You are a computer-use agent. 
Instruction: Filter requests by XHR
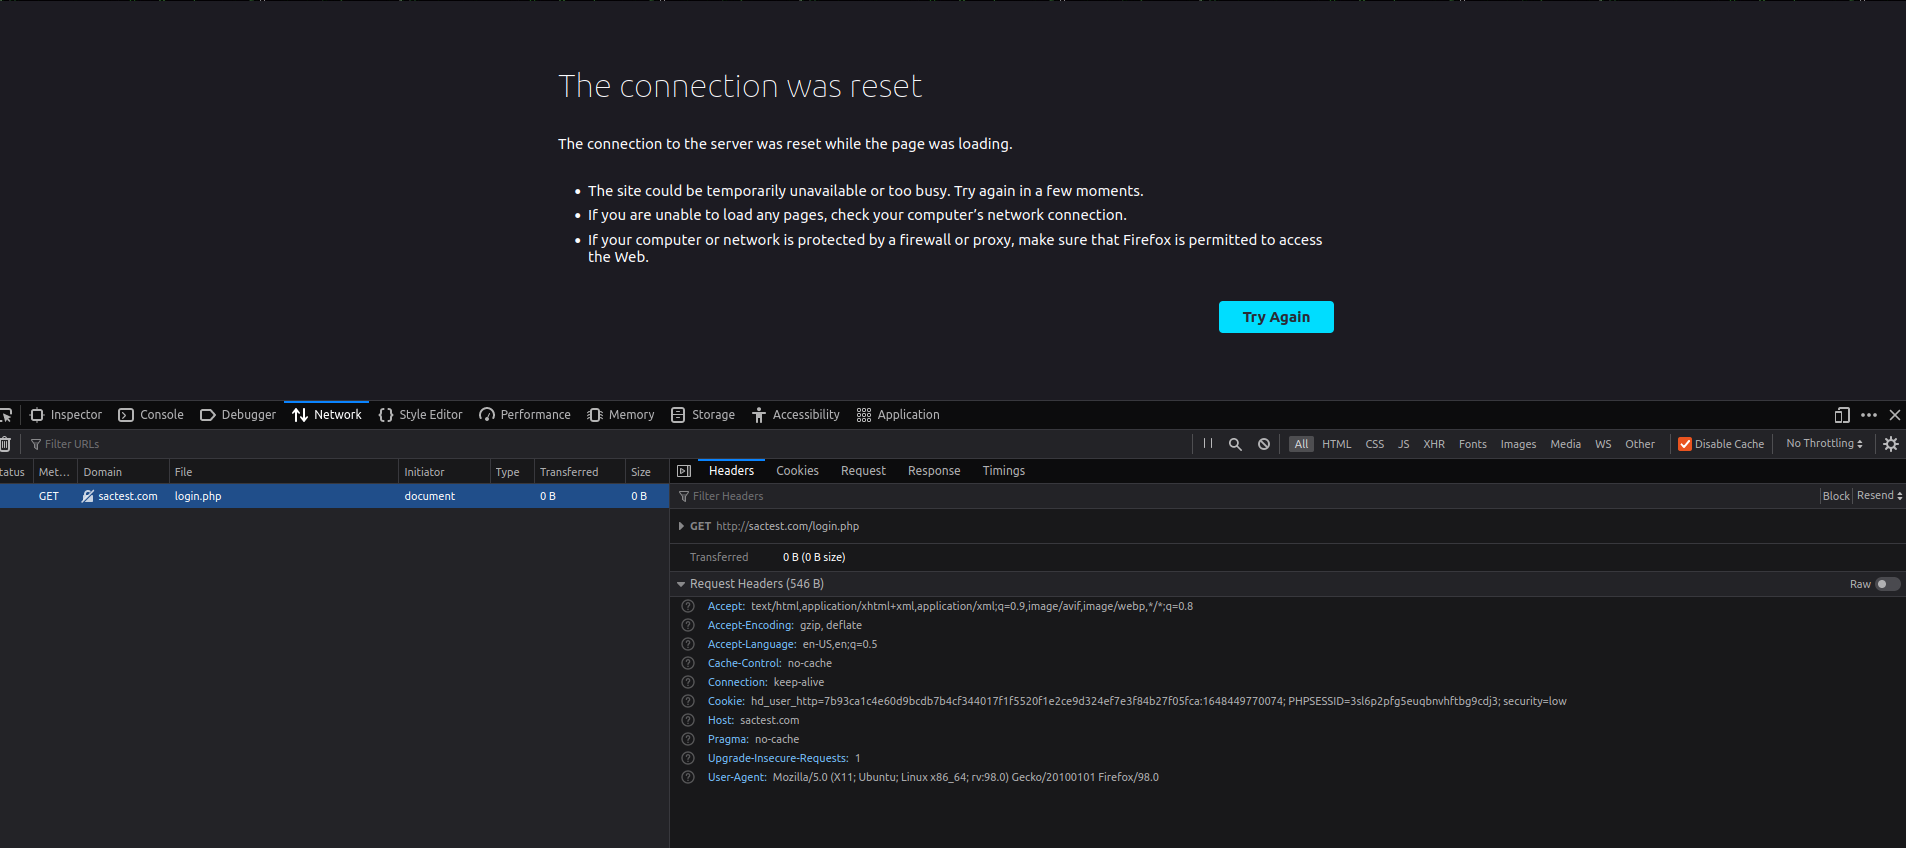1434,444
